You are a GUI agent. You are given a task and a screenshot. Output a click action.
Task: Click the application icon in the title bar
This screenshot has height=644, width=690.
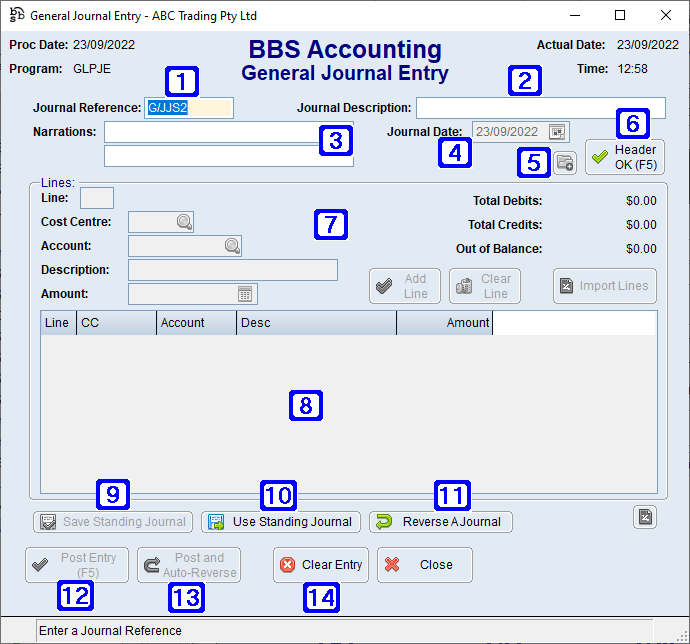tap(16, 16)
